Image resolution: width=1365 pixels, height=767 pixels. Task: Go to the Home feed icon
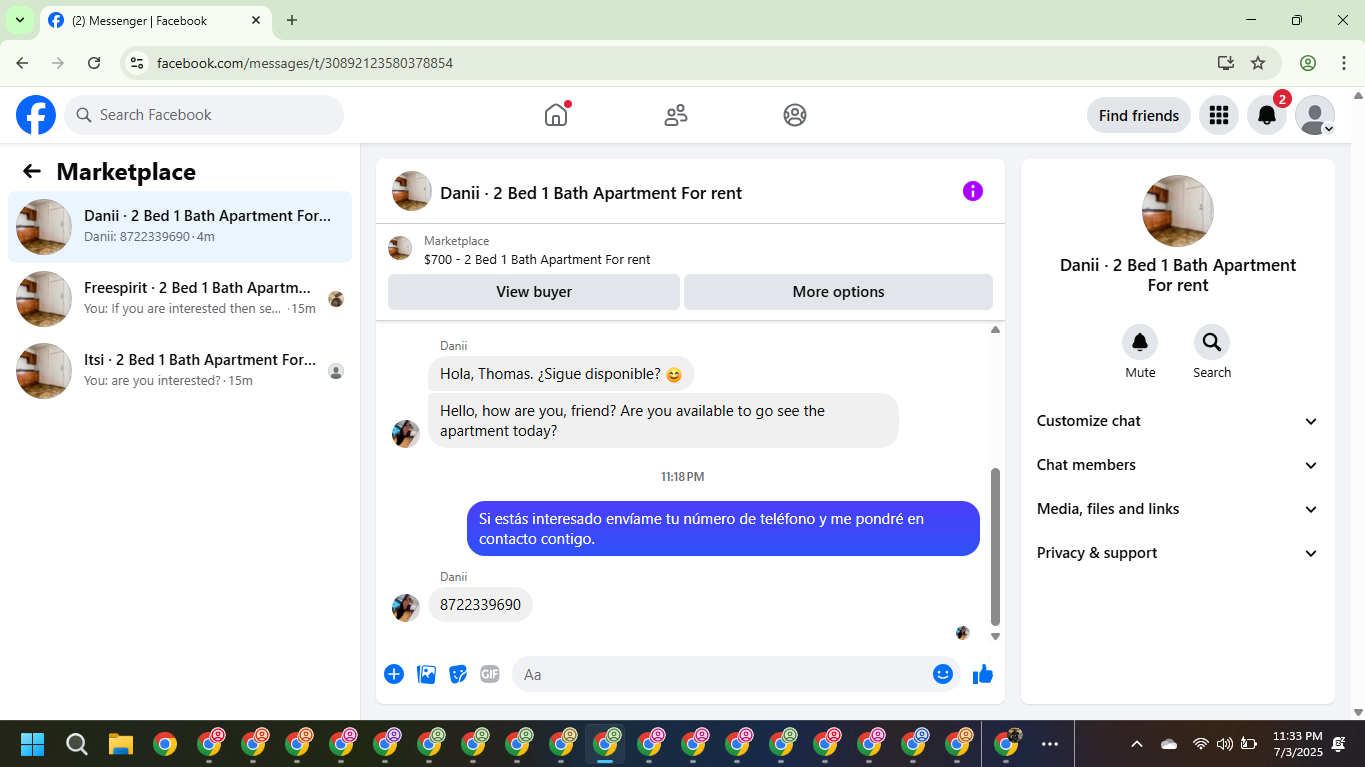point(556,115)
